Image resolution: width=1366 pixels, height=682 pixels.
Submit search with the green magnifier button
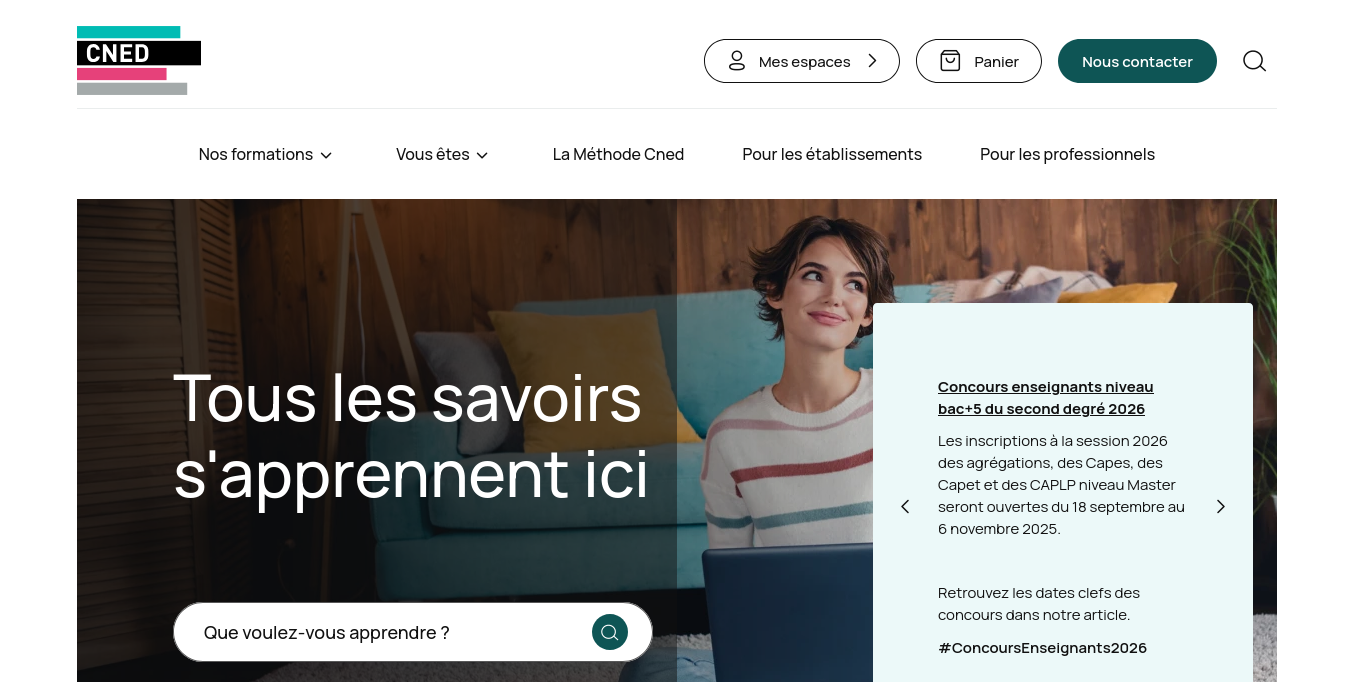pos(610,632)
